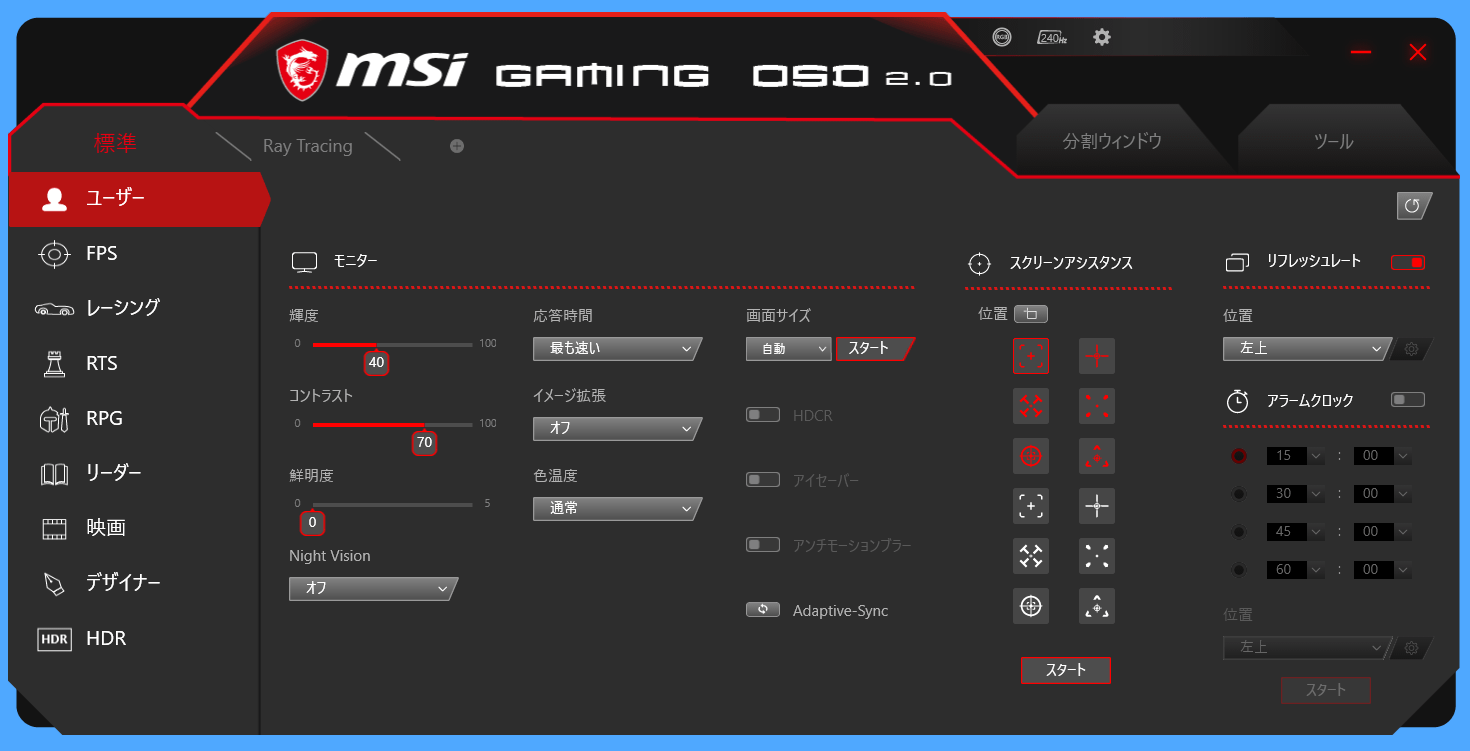Click the 輝度 brightness slider

click(392, 345)
